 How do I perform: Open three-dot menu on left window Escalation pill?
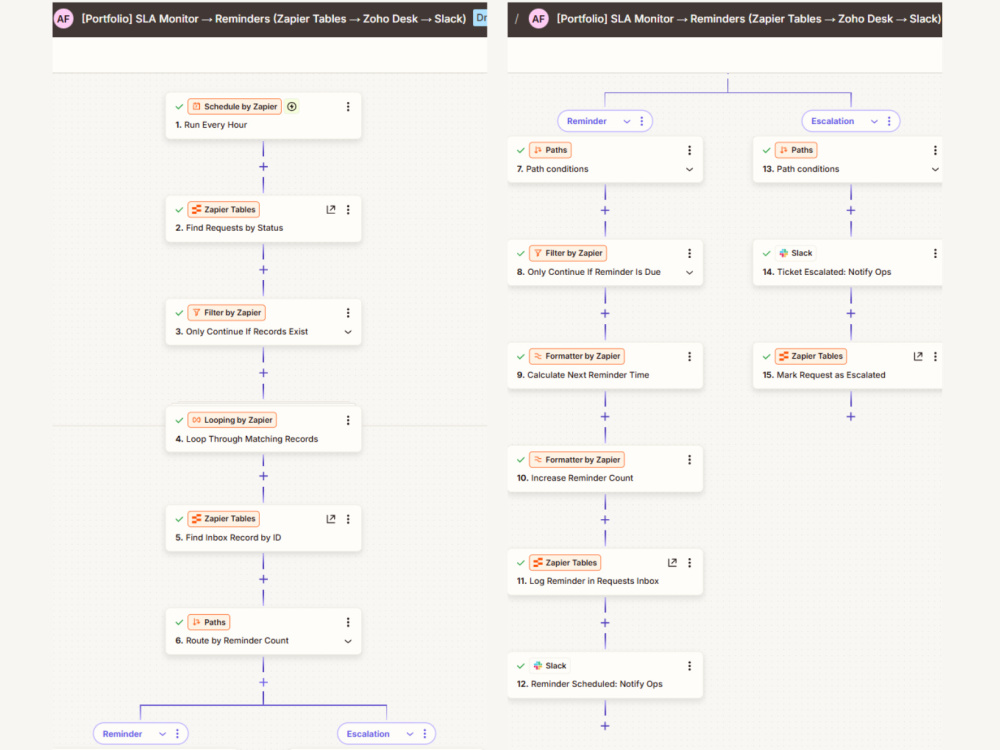coord(425,734)
